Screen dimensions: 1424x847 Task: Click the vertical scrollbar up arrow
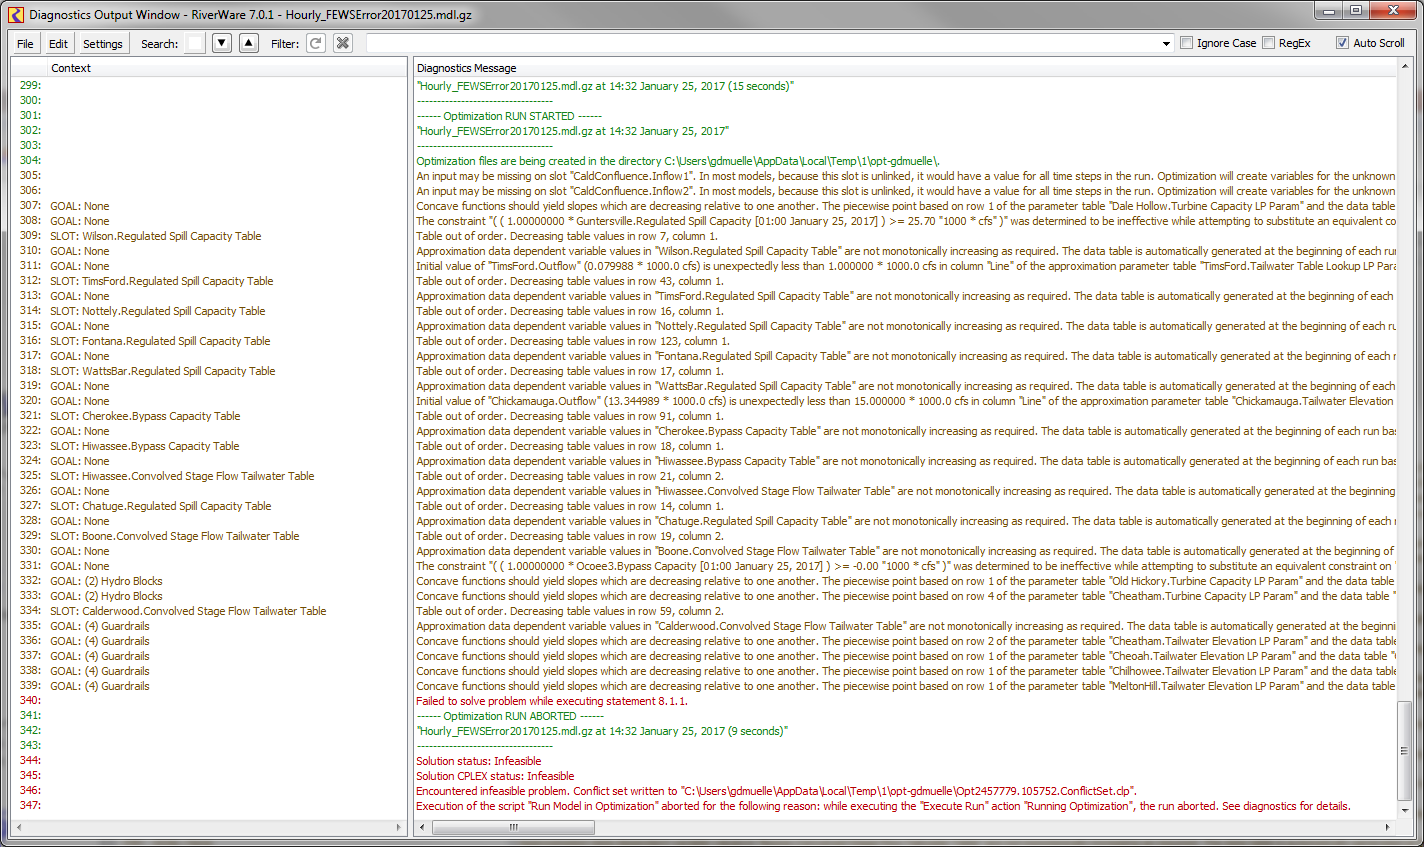click(x=1404, y=68)
